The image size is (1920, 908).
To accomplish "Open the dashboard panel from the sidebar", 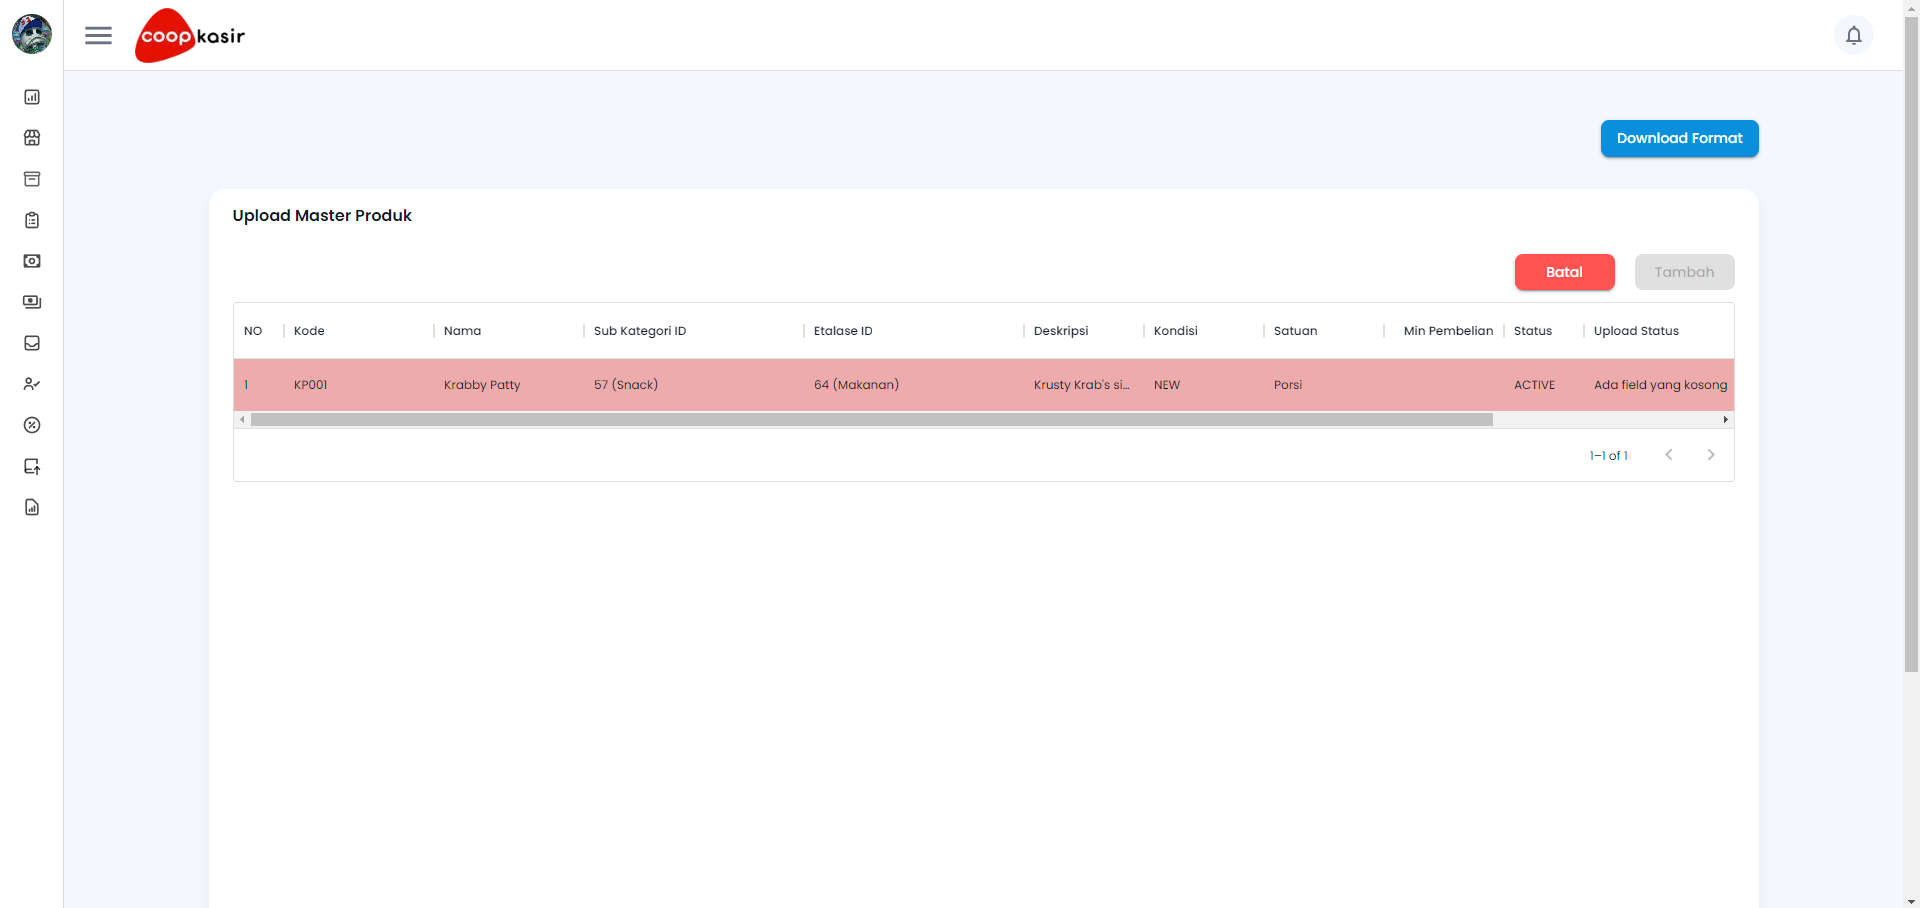I will pos(32,97).
